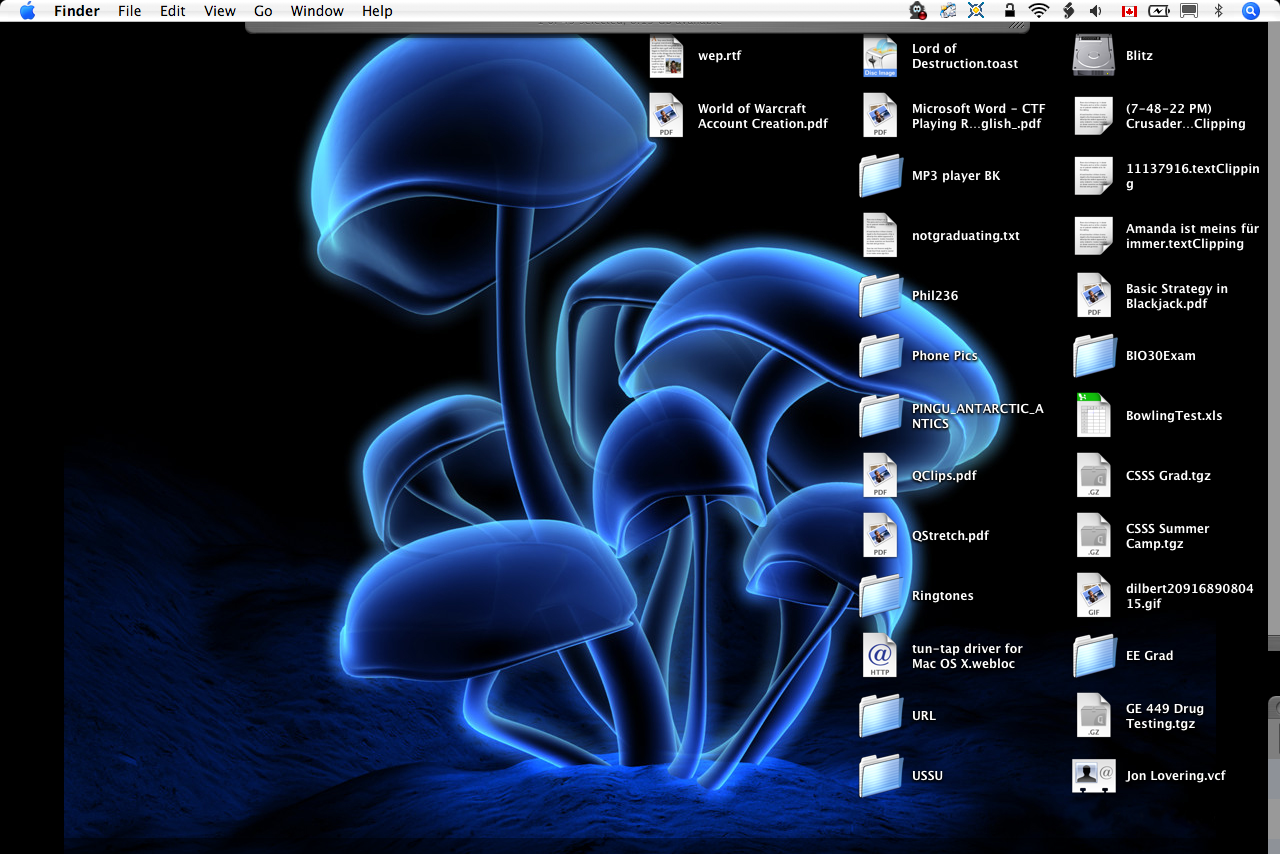Image resolution: width=1280 pixels, height=854 pixels.
Task: Select the USSU folder icon
Action: pos(880,776)
